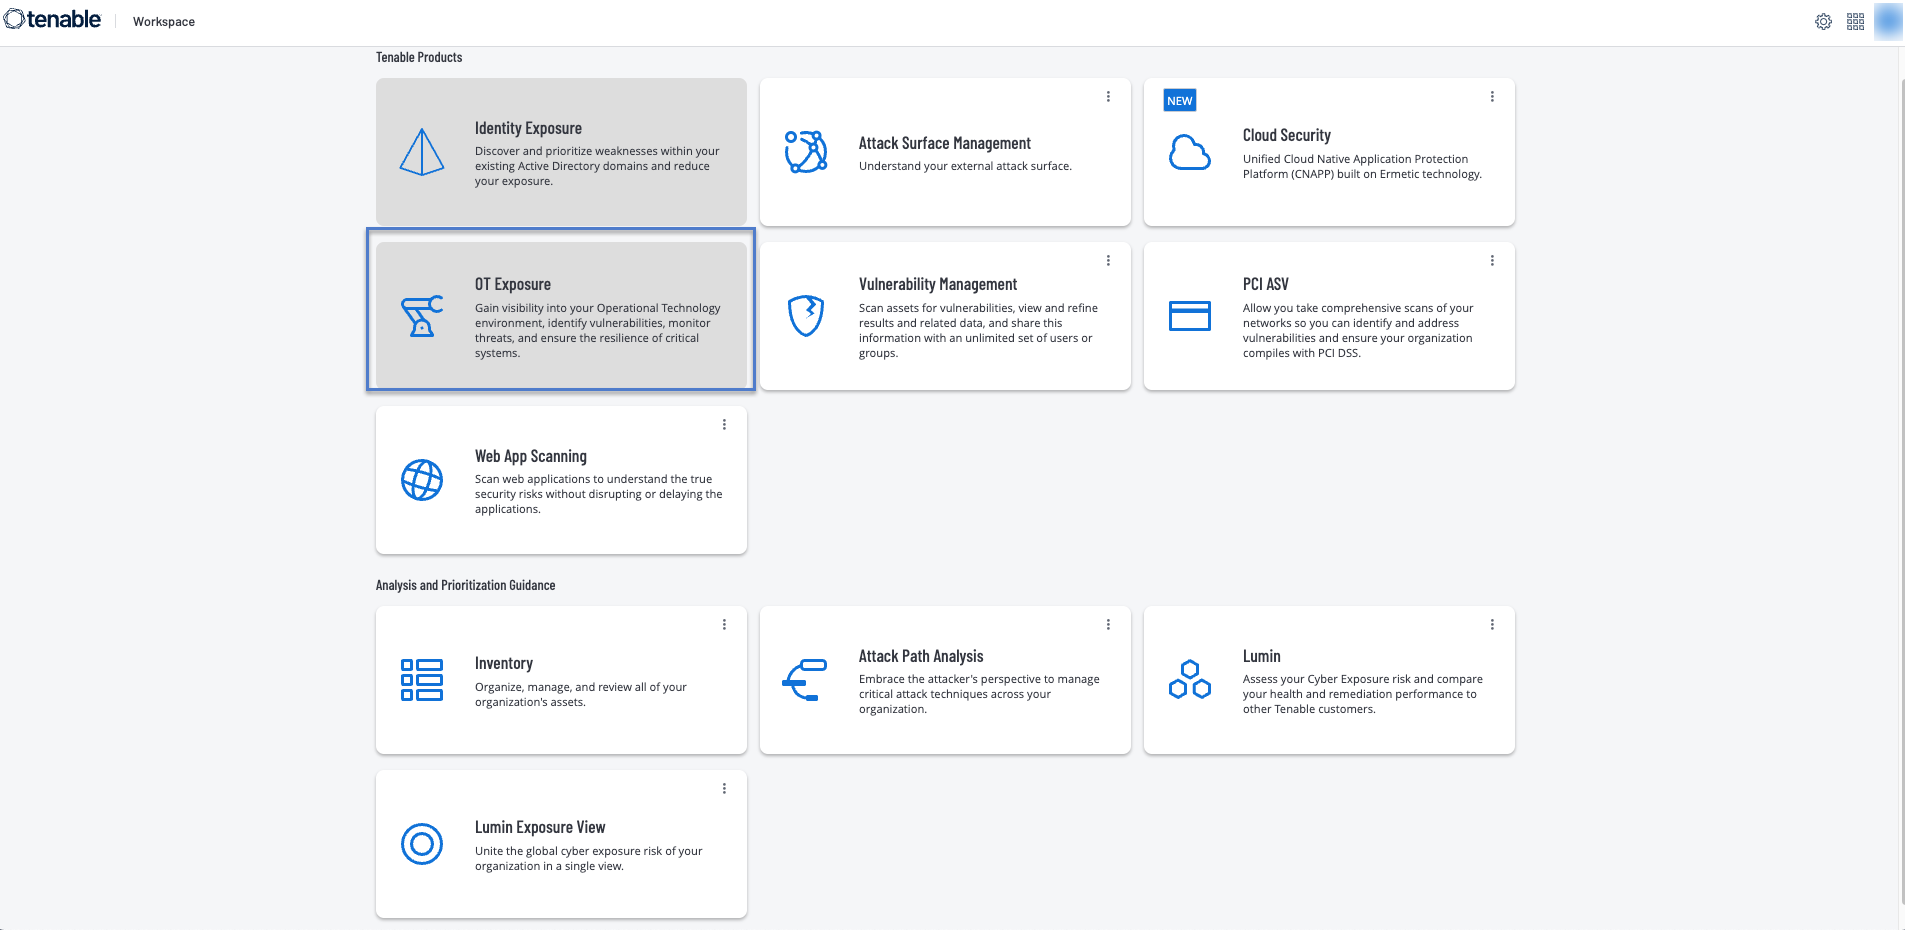Click the Attack Path Analysis icon

click(x=805, y=680)
